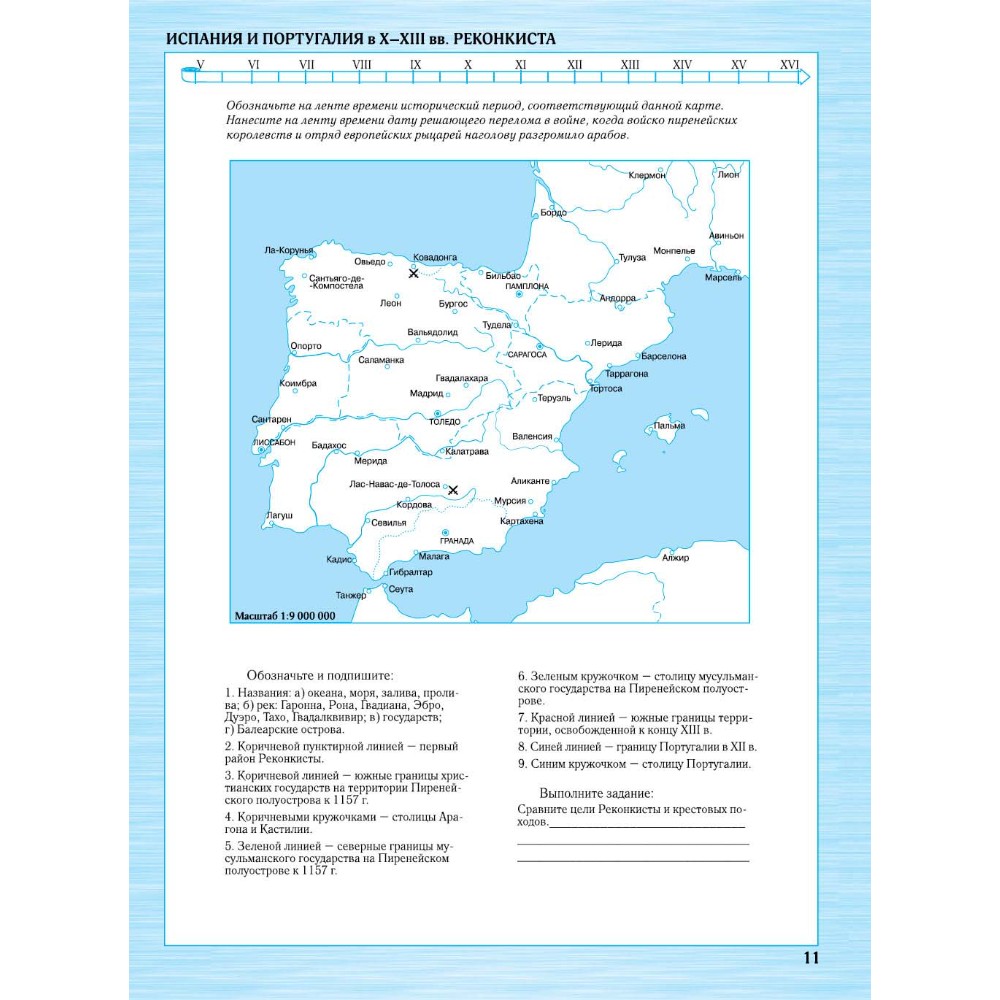Viewport: 1000px width, 1000px height.
Task: Pick century VIII on the timeline ribbon
Action: click(x=361, y=65)
